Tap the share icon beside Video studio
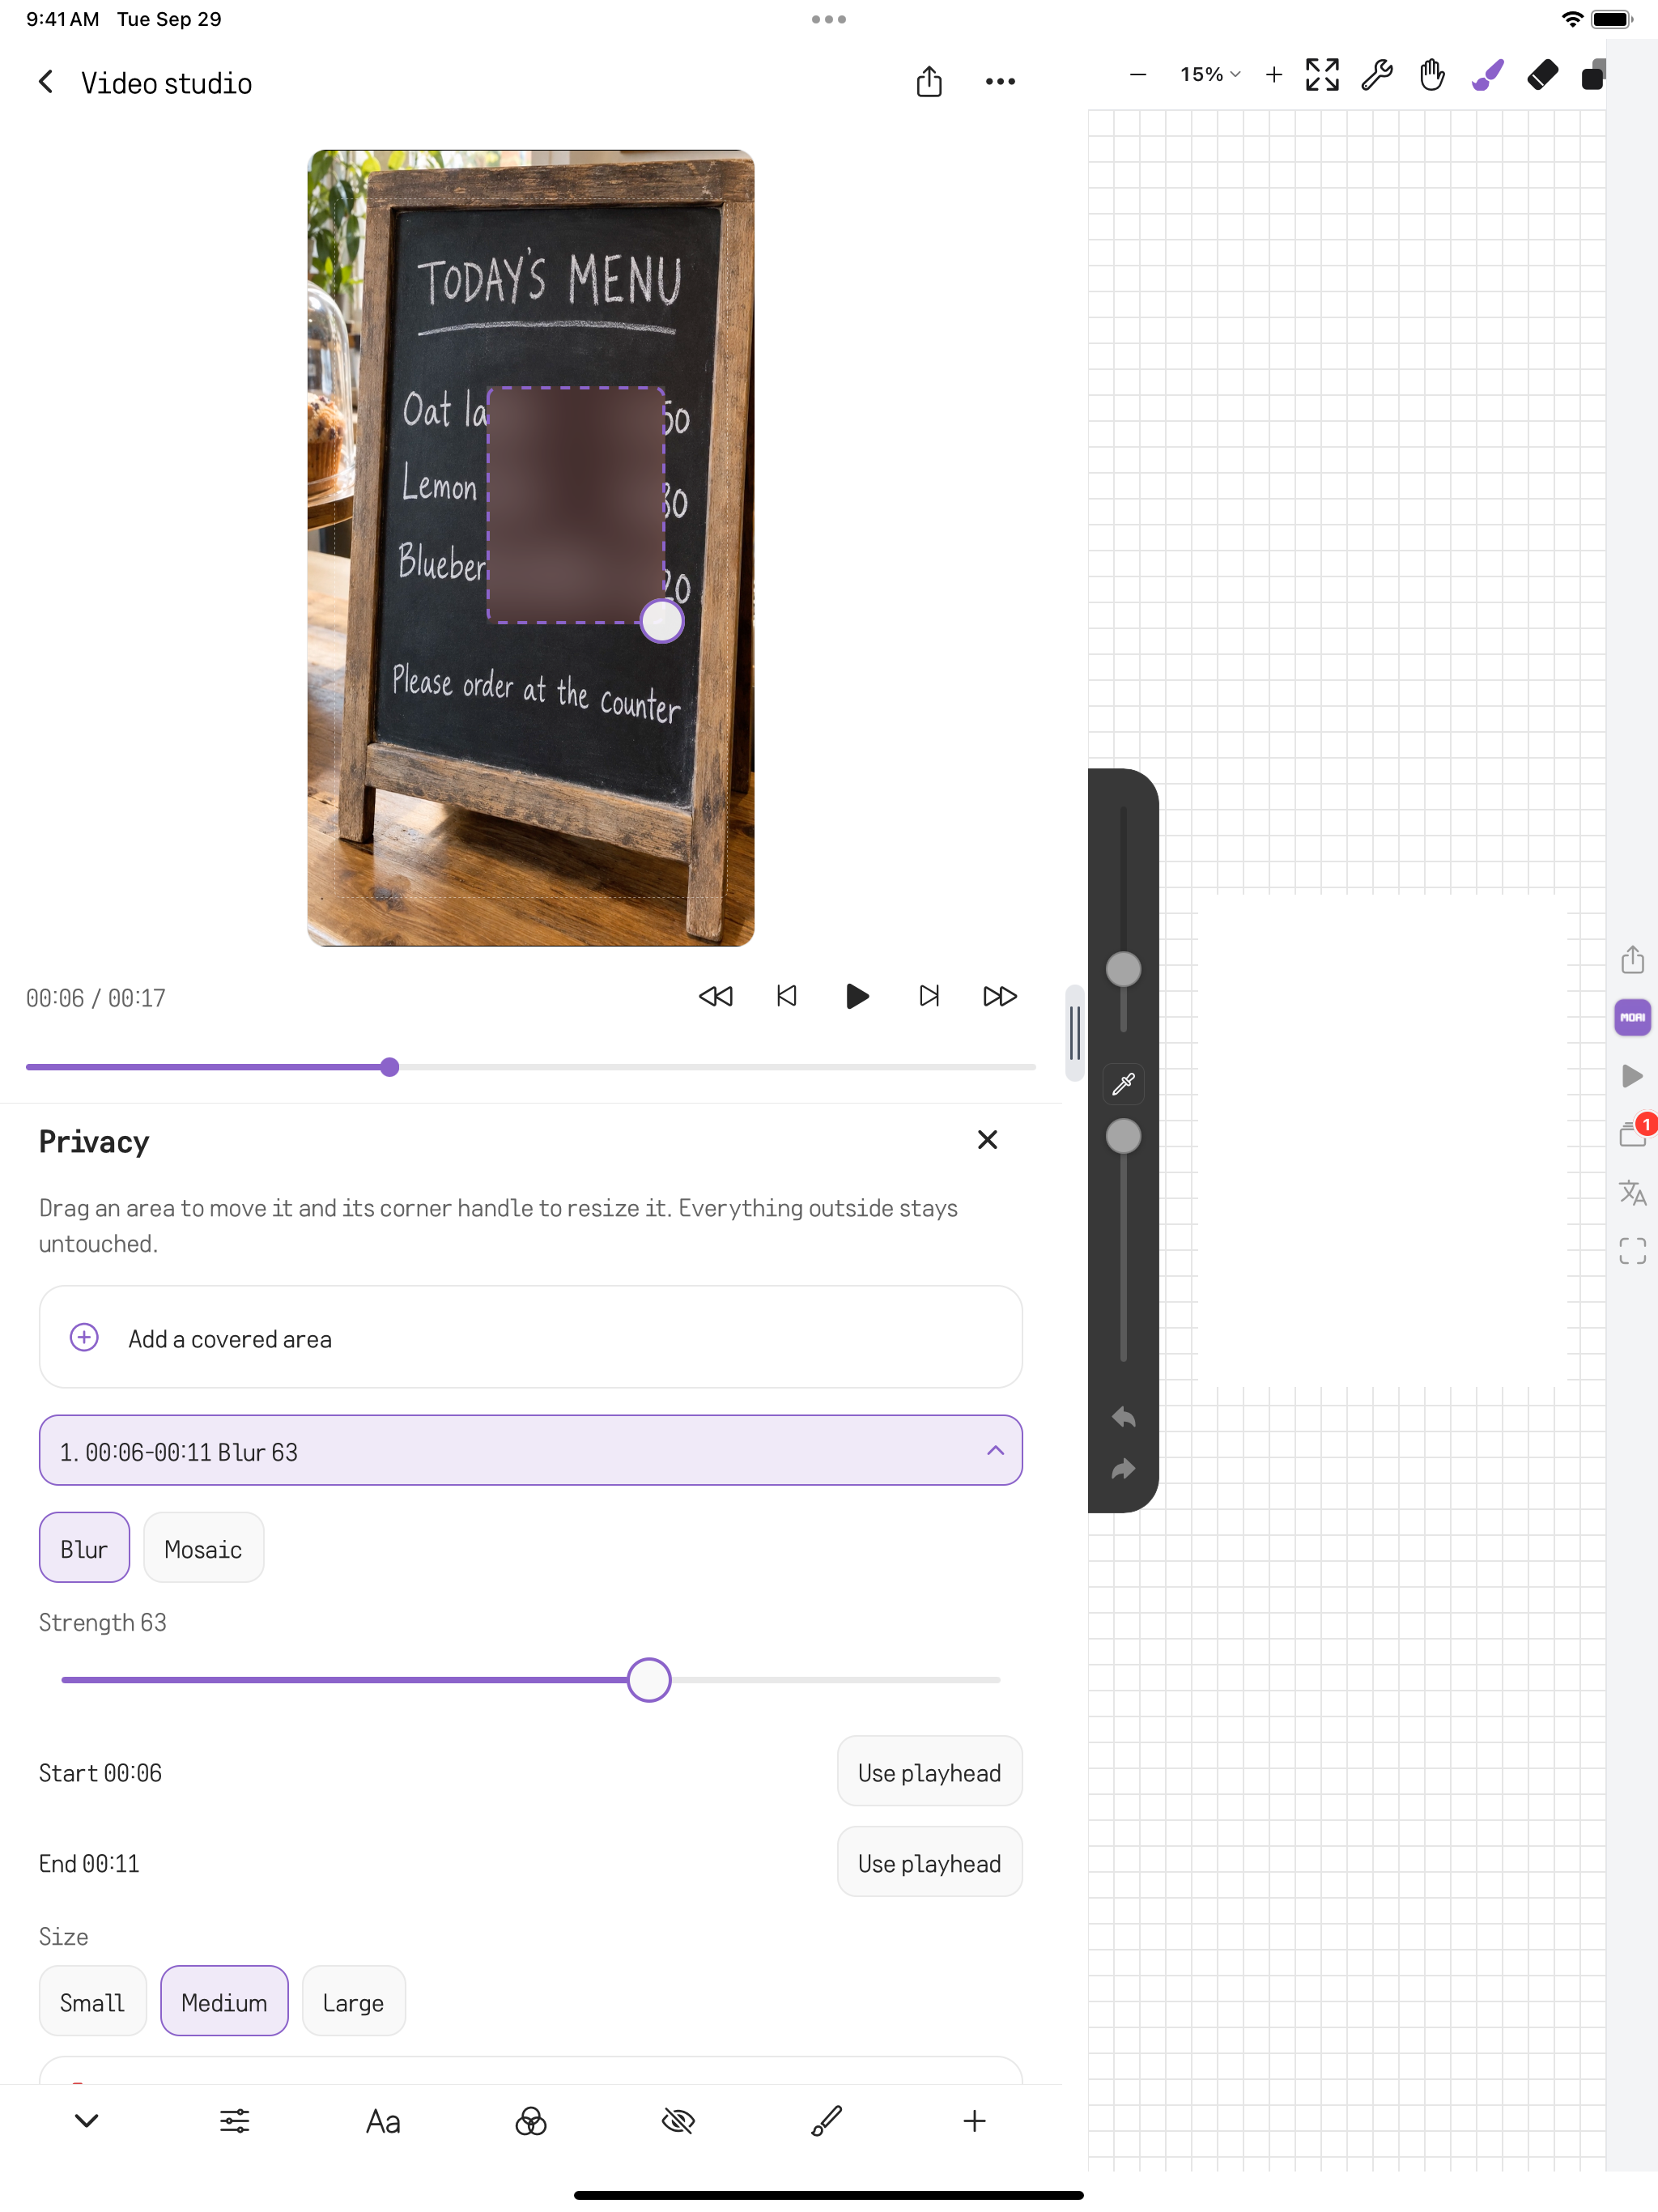 pos(929,81)
